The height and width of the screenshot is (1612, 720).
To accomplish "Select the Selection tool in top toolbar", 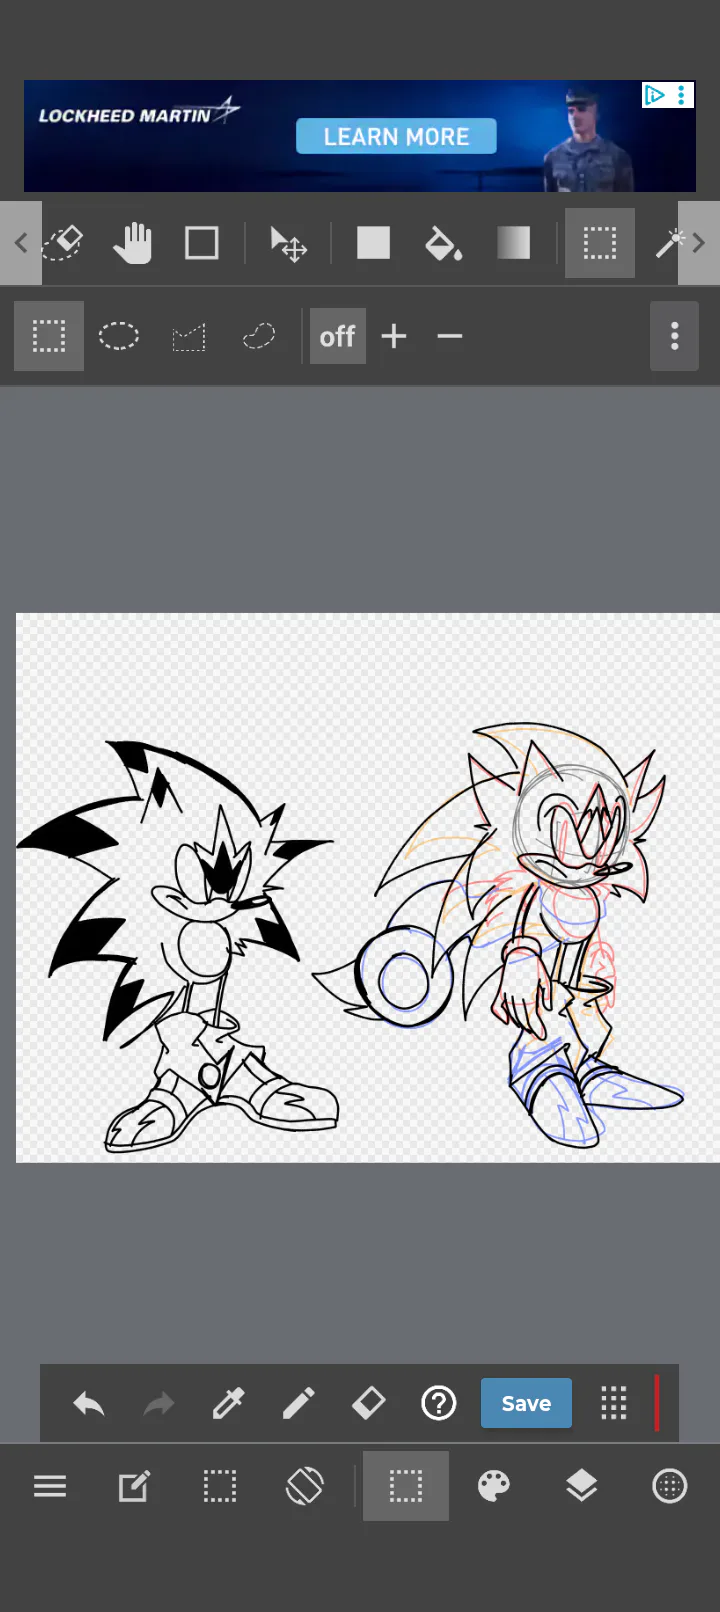I will pos(600,243).
